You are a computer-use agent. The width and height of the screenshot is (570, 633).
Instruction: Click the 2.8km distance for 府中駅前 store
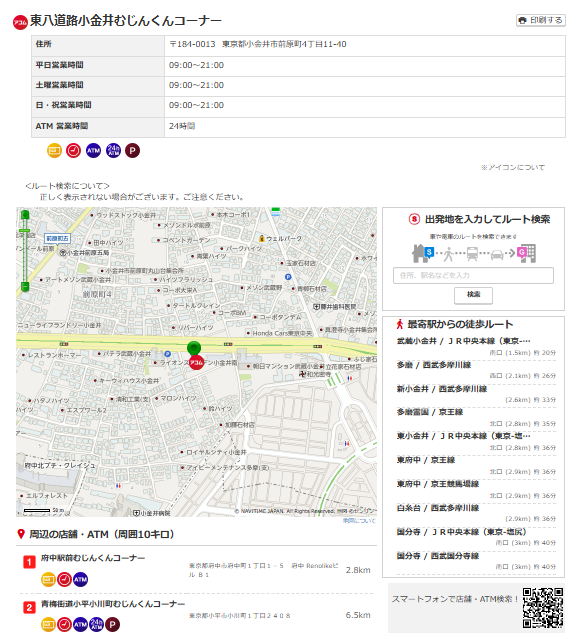click(358, 570)
